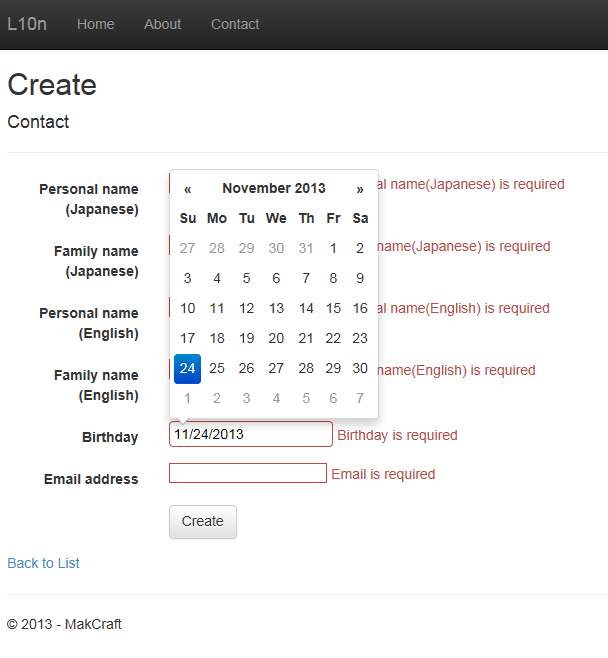Choose greyed December 7 in last row
This screenshot has width=608, height=658.
click(360, 398)
